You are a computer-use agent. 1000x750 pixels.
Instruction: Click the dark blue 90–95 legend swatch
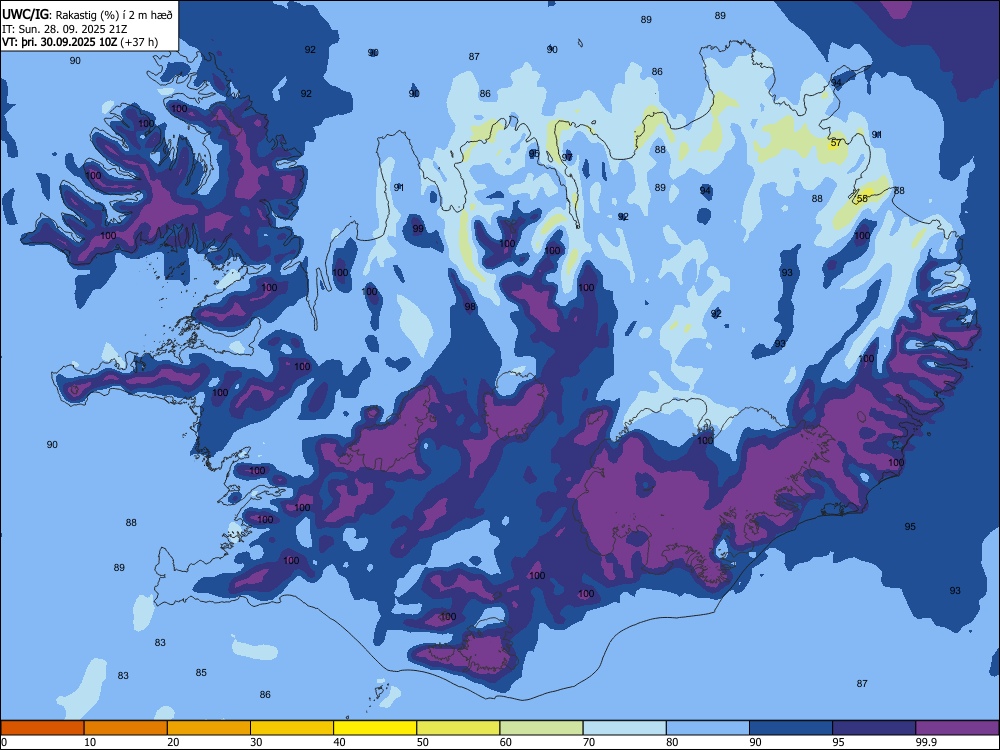pyautogui.click(x=791, y=728)
